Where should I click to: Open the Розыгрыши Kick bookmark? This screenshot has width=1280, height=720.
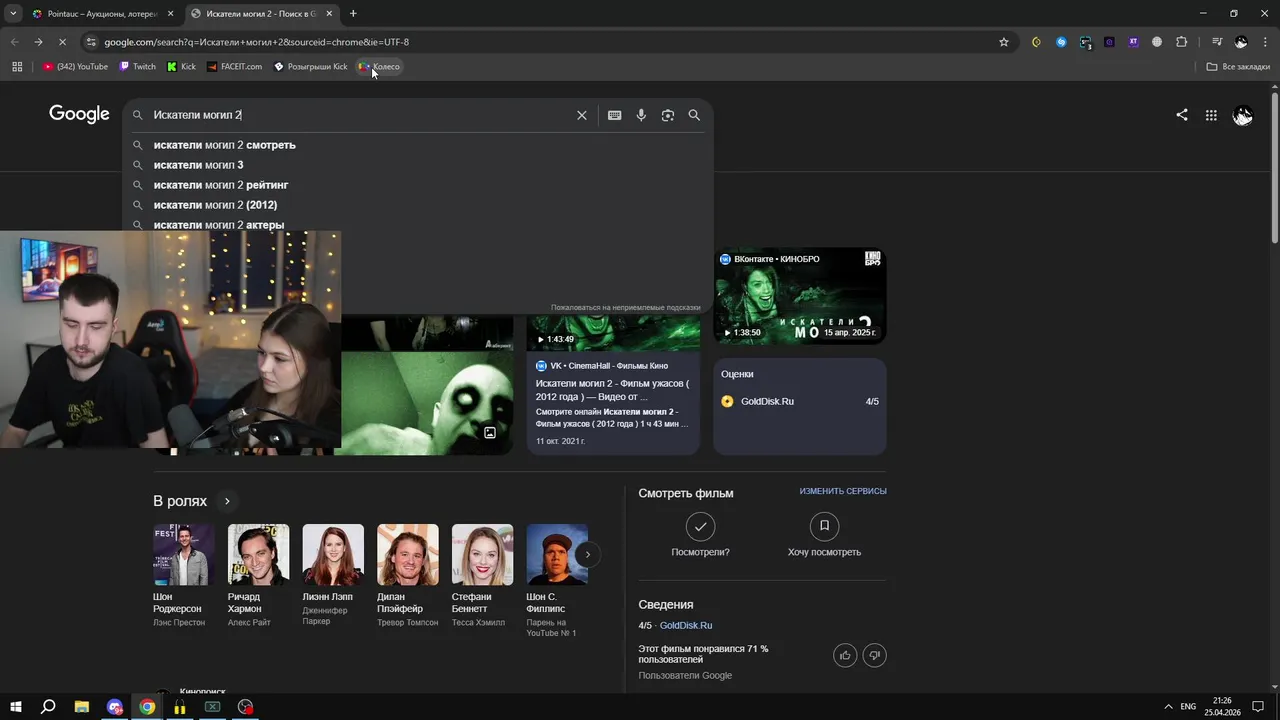pos(310,67)
